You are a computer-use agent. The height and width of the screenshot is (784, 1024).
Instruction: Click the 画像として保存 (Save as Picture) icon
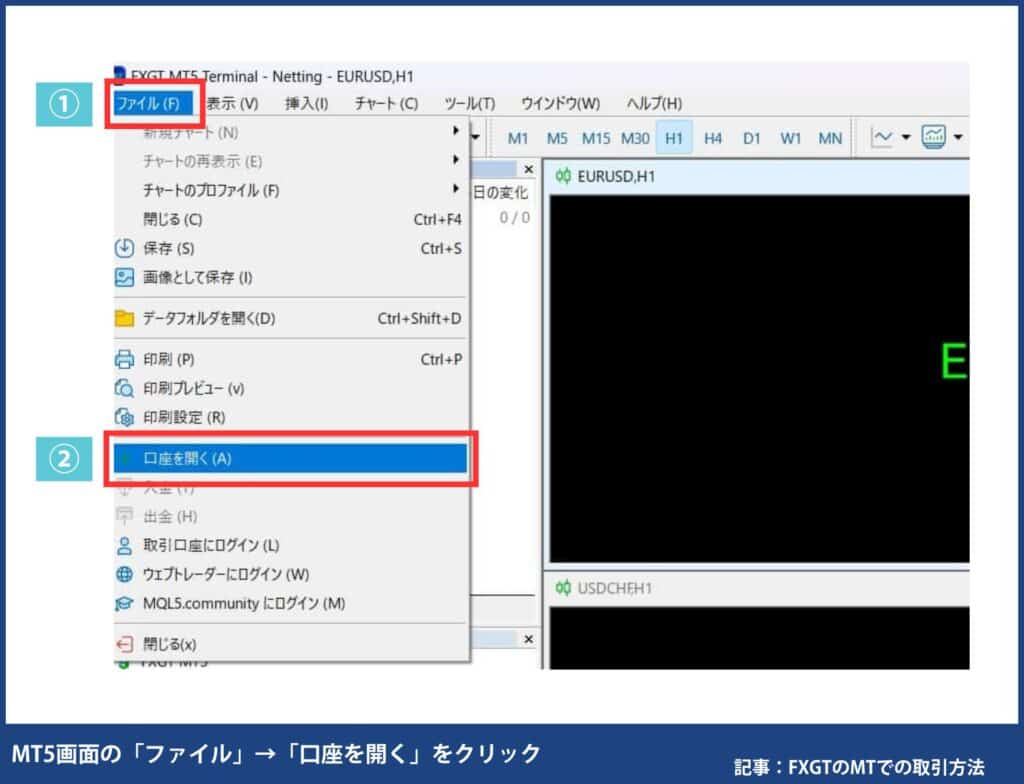pyautogui.click(x=125, y=274)
